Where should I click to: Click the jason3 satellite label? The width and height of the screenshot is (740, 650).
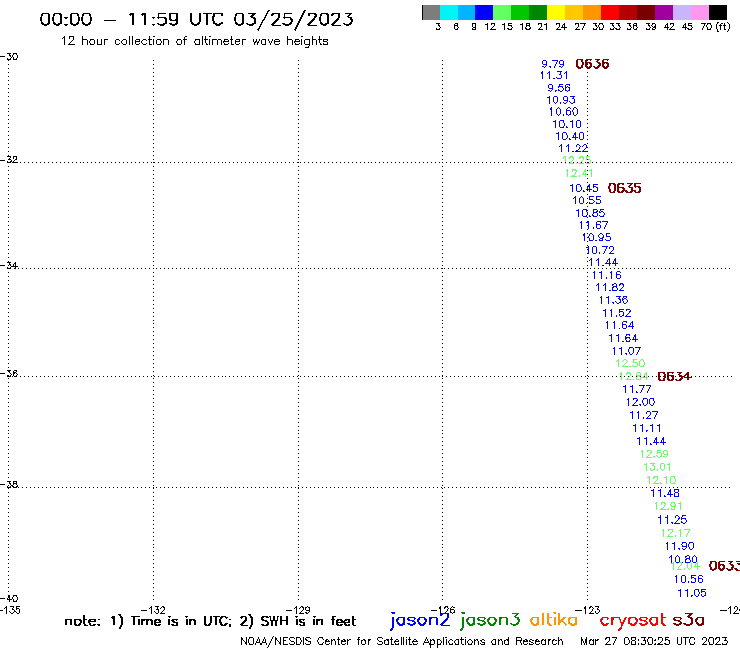coord(490,620)
